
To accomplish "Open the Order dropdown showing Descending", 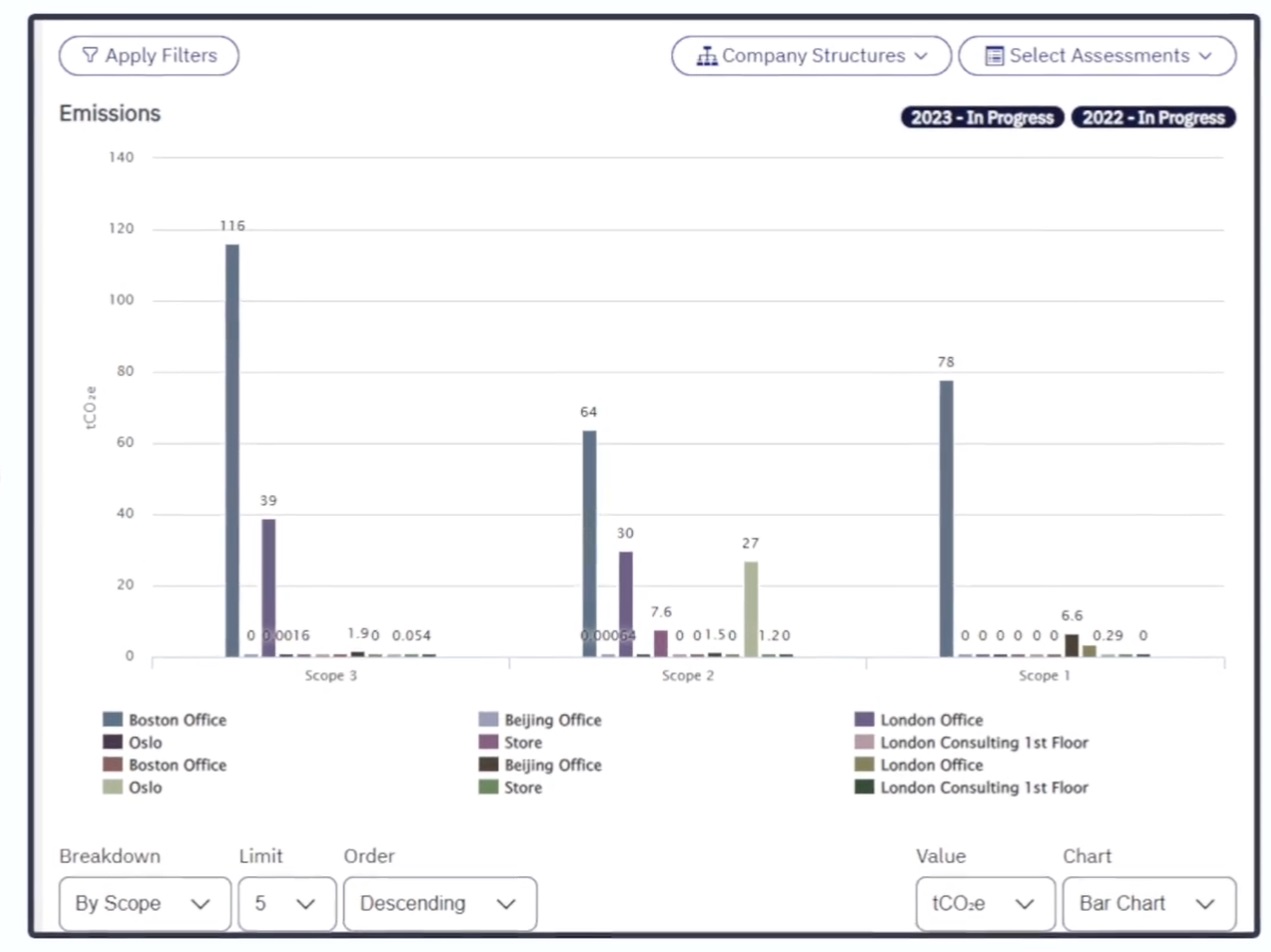I will (x=439, y=904).
